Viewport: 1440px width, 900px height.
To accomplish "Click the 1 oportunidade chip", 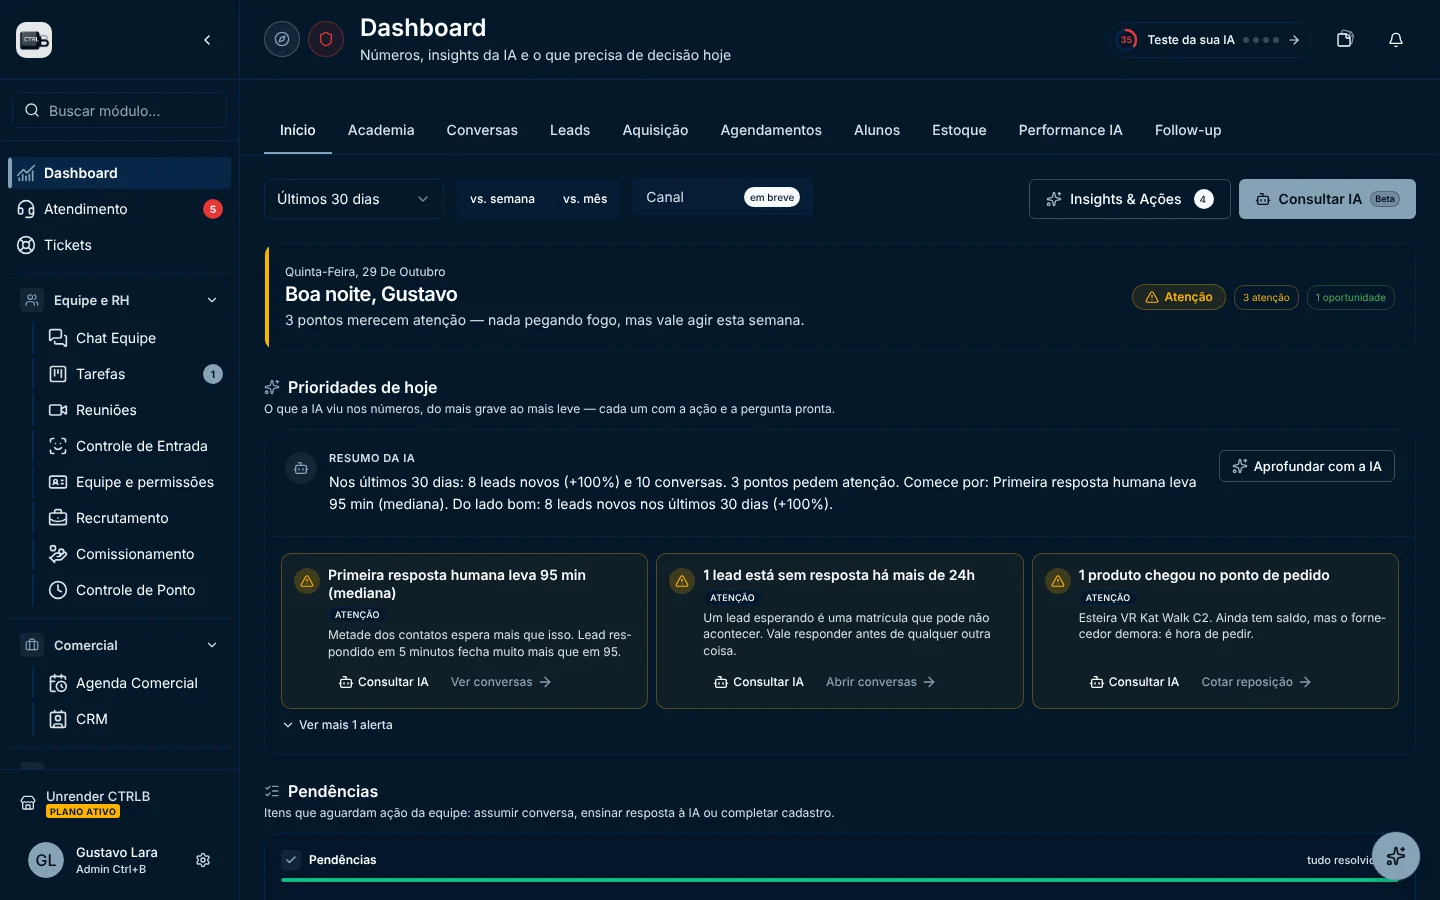I will [1350, 297].
